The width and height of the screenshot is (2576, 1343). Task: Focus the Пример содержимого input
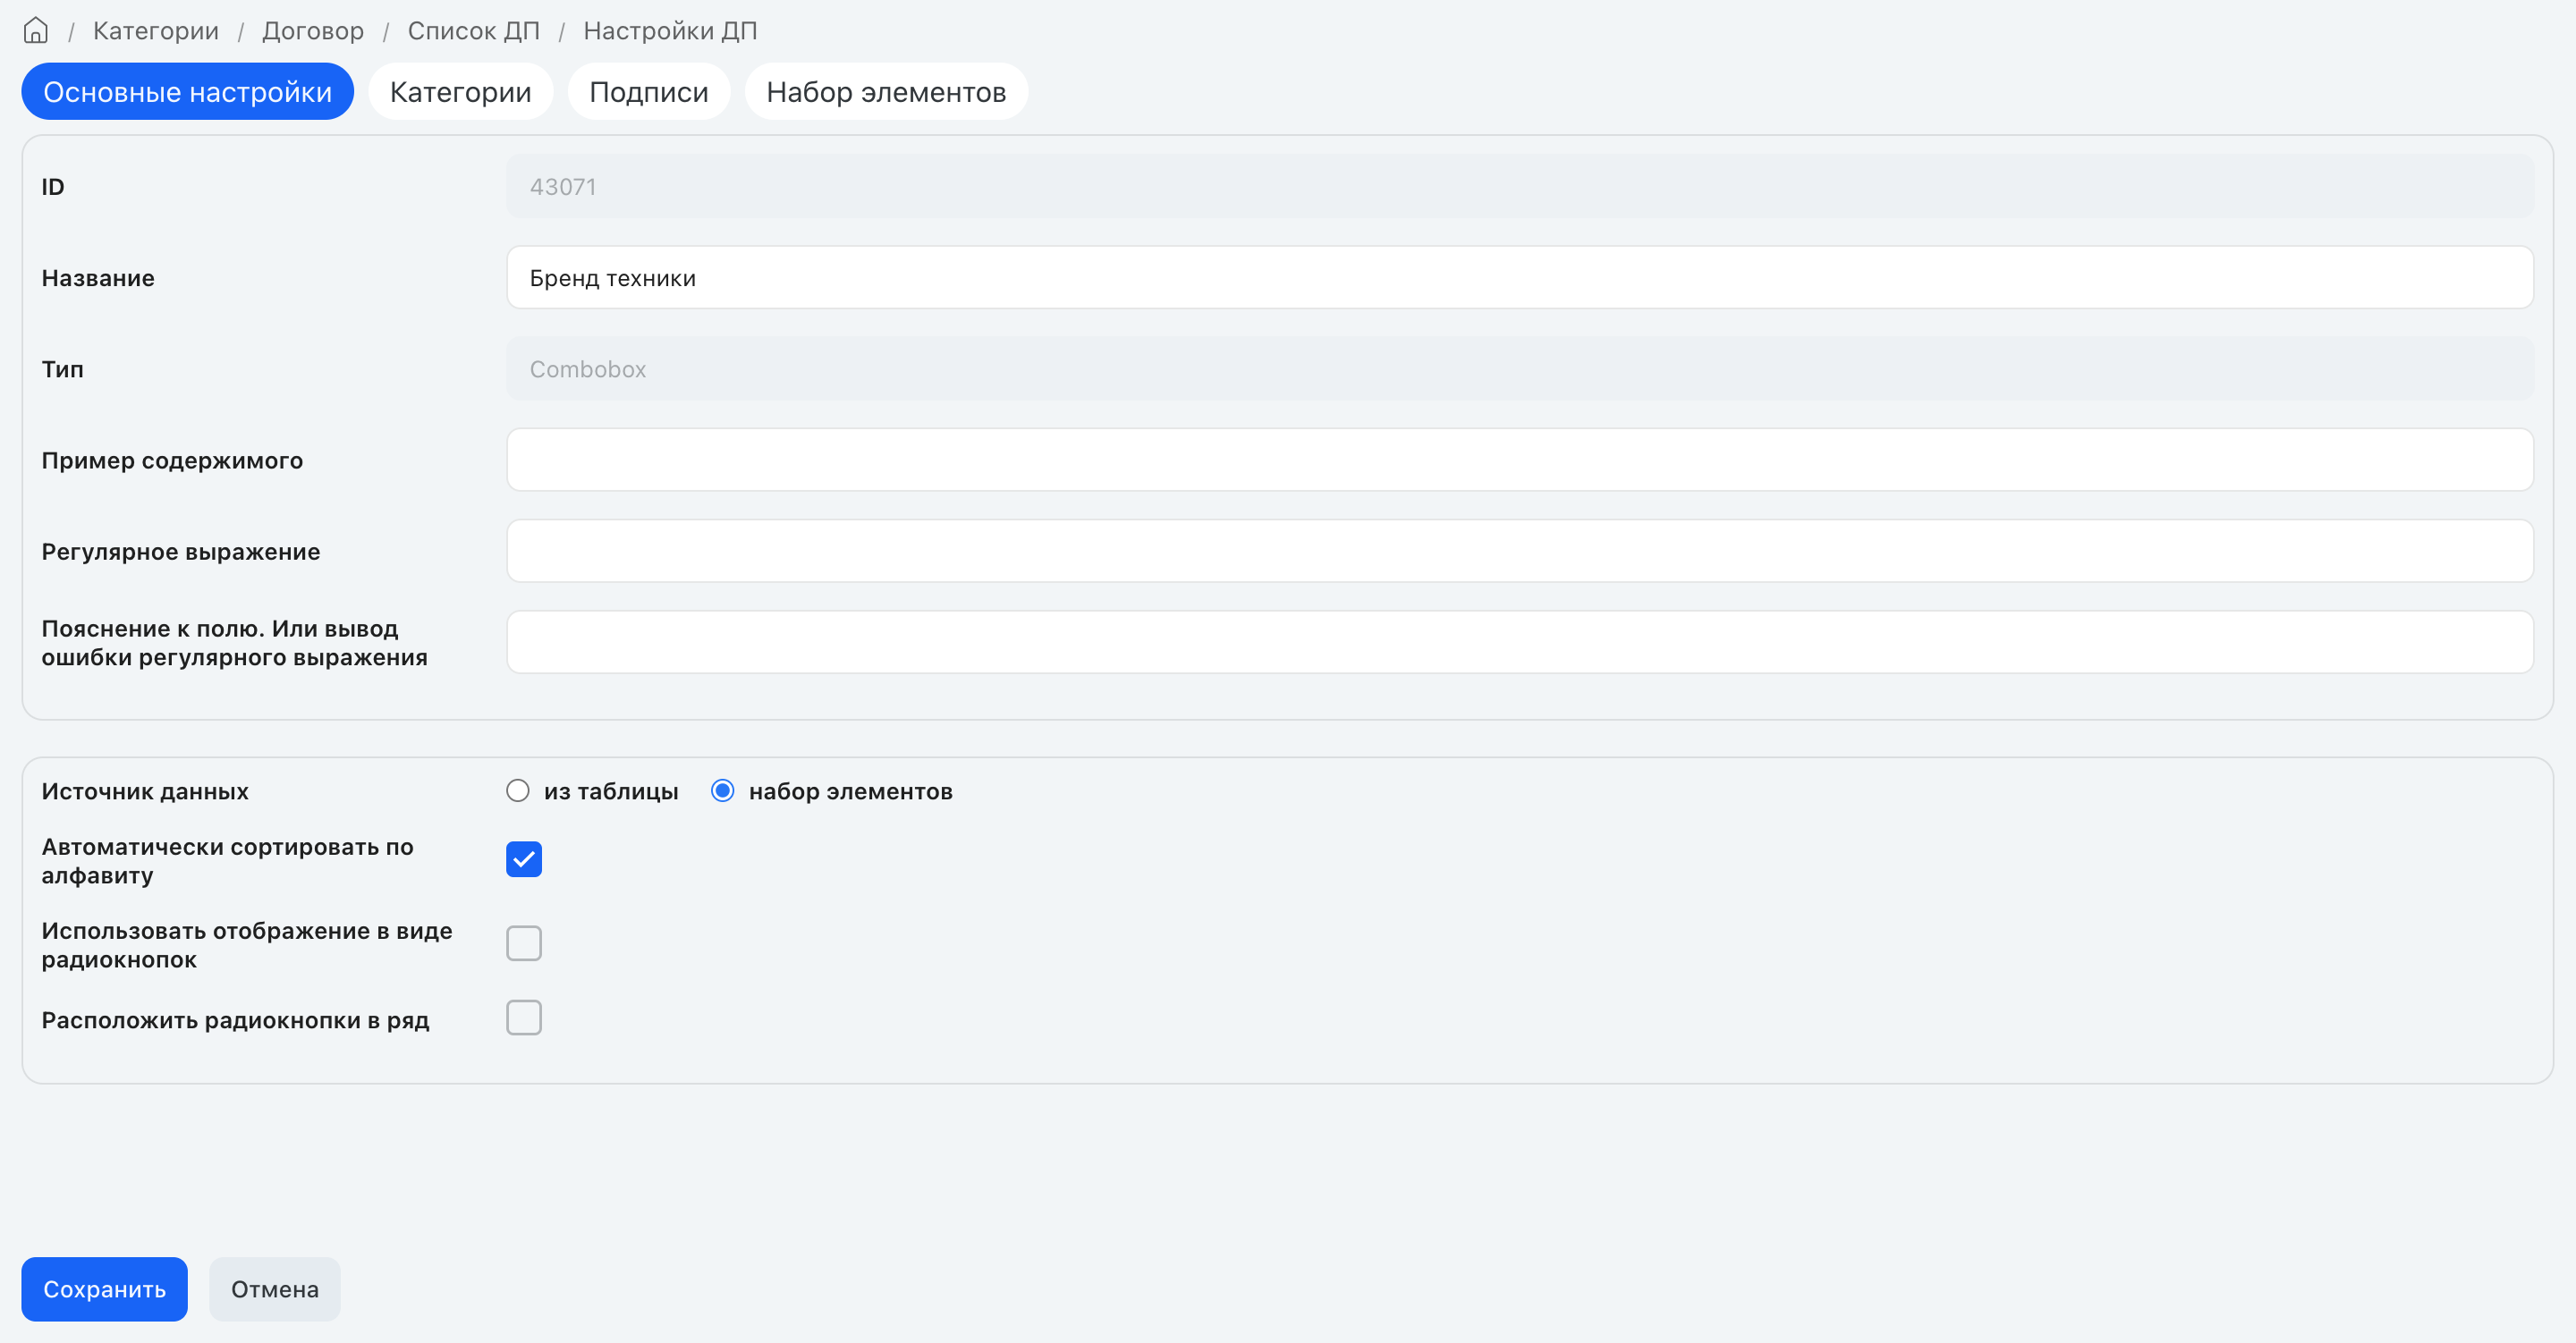click(1520, 460)
